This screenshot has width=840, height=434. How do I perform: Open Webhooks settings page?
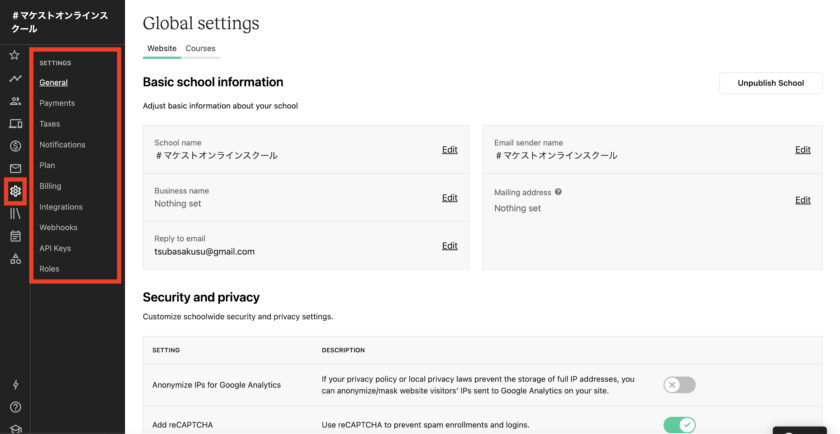(x=58, y=227)
